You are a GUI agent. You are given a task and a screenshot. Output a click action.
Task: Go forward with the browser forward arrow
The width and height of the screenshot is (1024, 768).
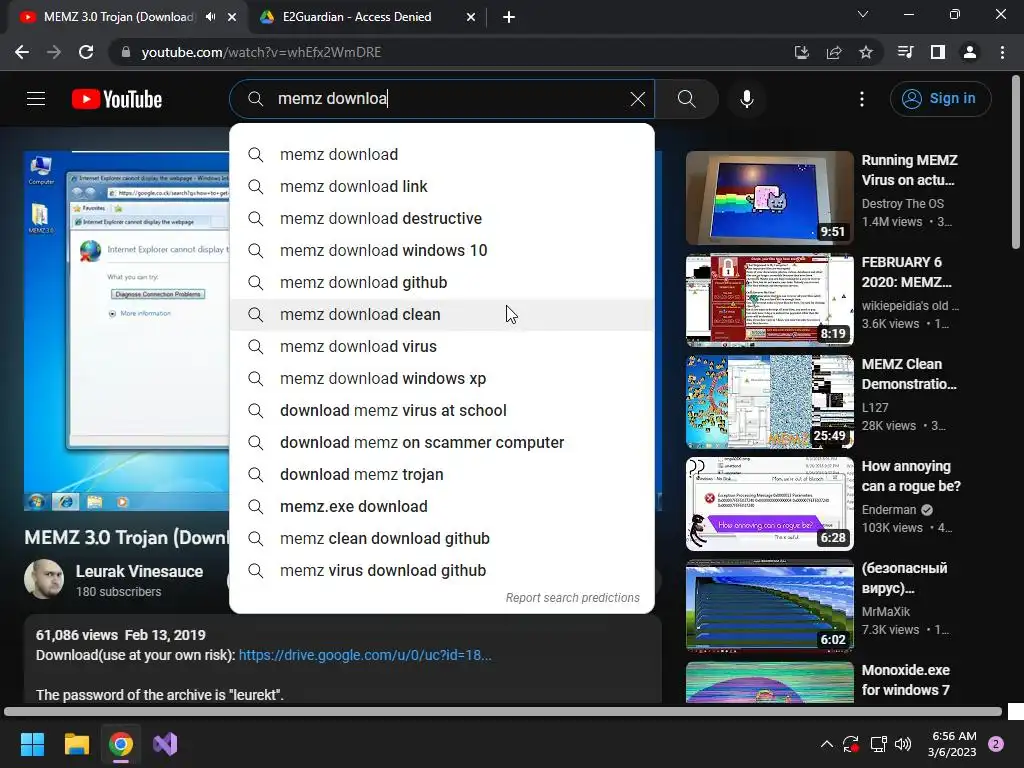point(54,52)
